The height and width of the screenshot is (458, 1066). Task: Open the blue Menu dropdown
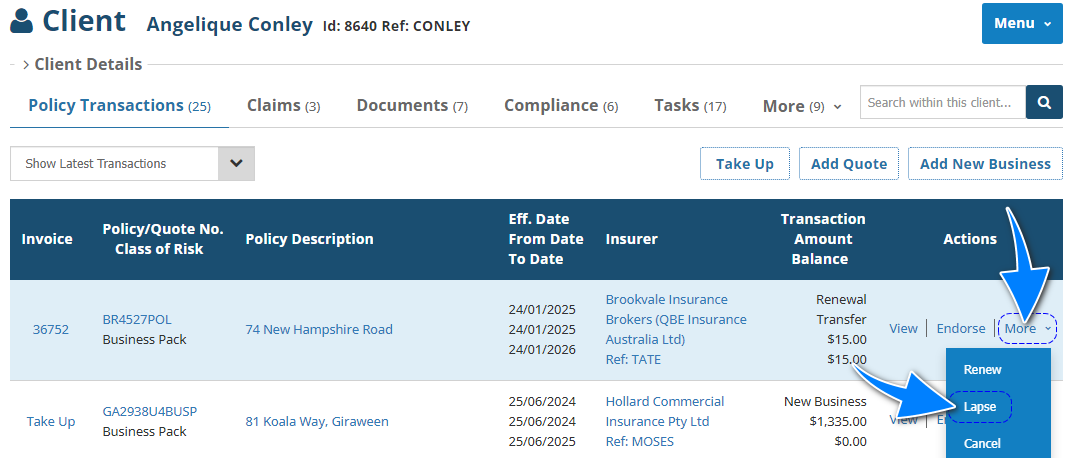point(1021,23)
